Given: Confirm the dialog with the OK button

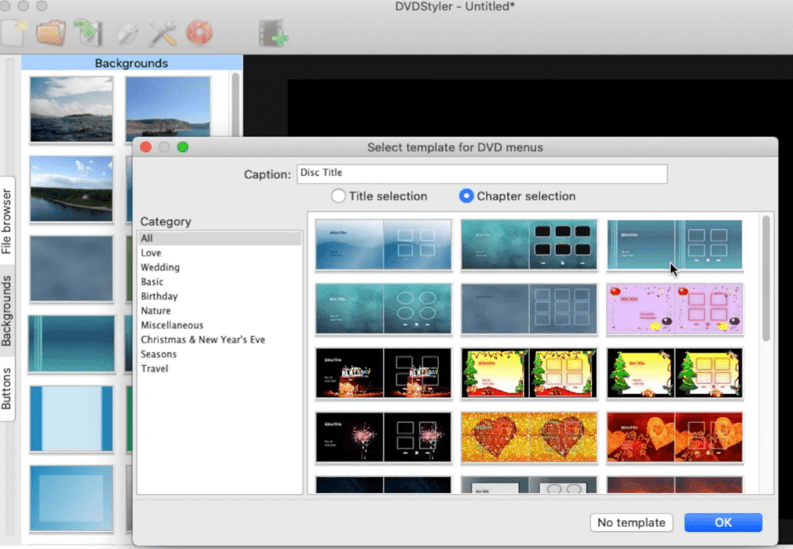Looking at the screenshot, I should tap(722, 522).
